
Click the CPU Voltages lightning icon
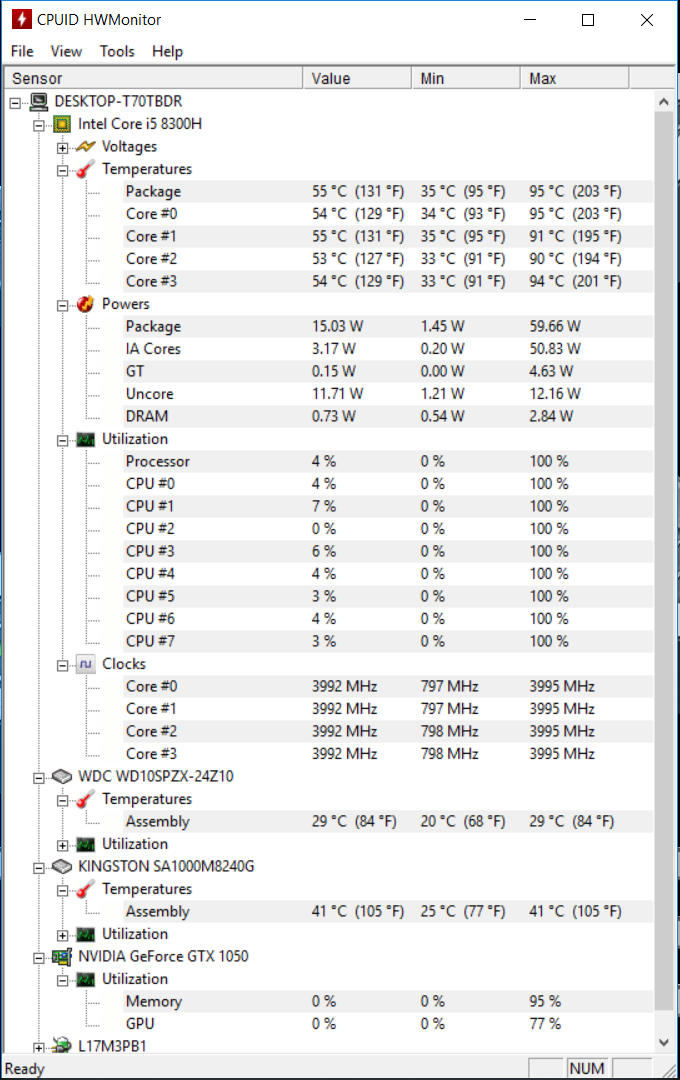tap(85, 147)
